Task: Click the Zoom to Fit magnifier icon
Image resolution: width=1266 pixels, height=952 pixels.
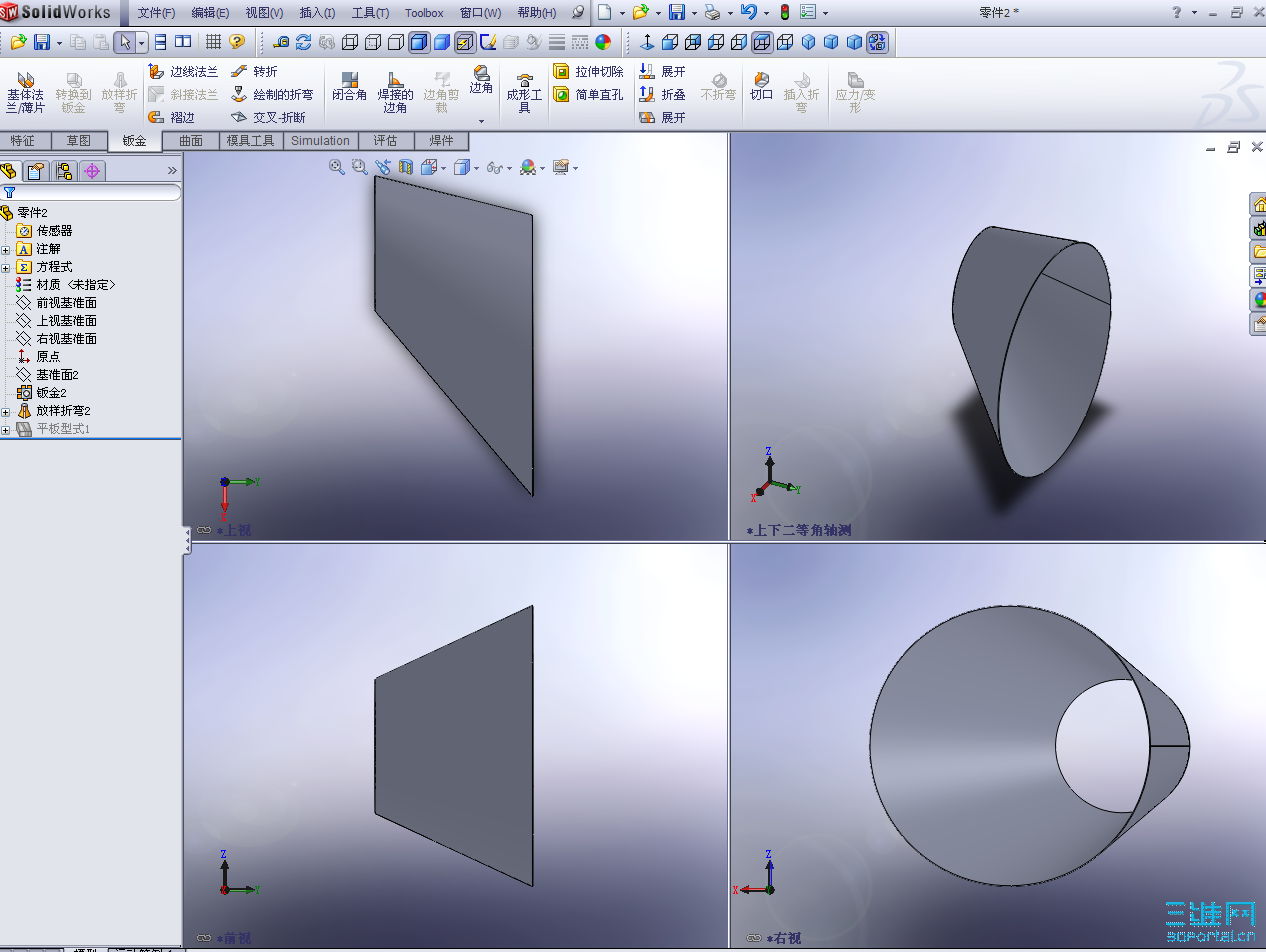Action: point(337,167)
